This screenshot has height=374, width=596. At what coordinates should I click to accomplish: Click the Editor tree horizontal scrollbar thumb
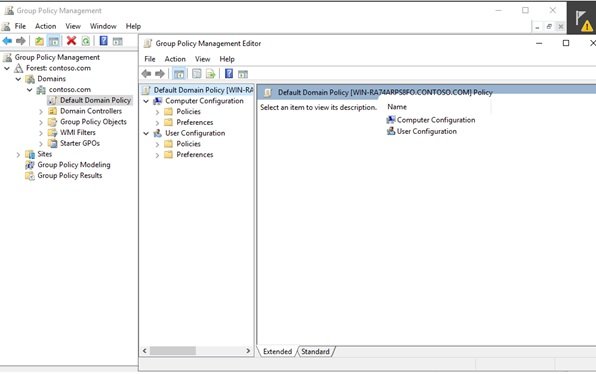click(173, 351)
